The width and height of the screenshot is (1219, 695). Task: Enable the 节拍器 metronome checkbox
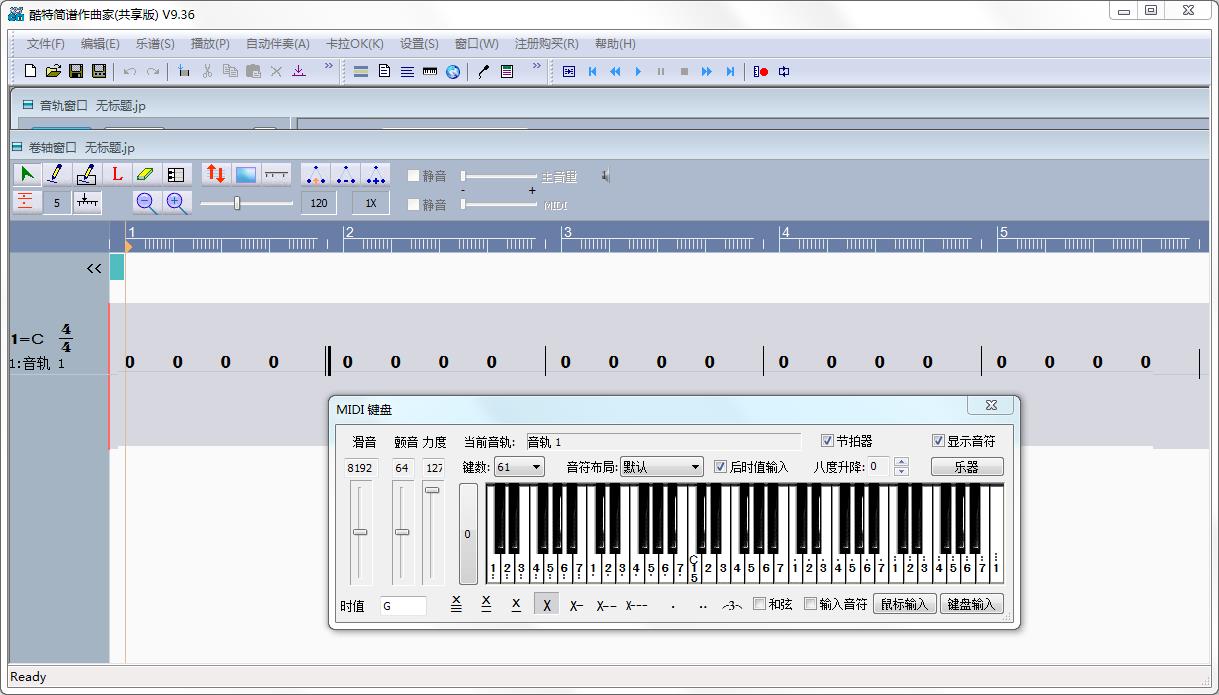pos(828,440)
